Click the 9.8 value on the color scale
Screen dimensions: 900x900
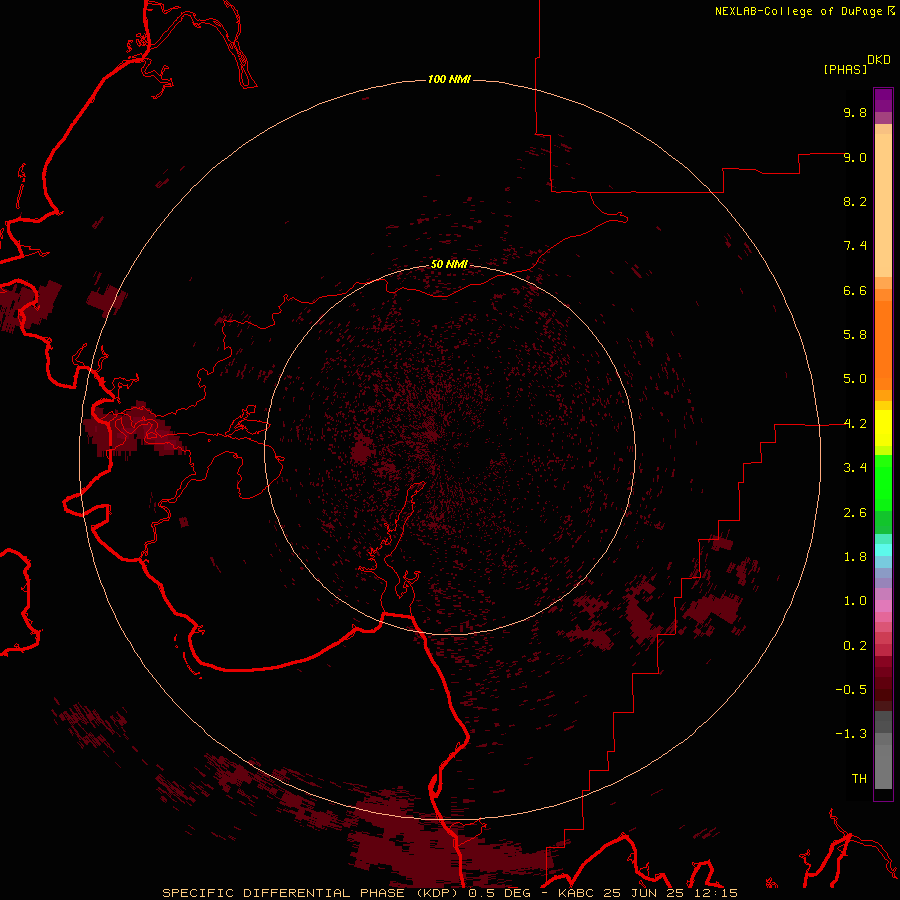pyautogui.click(x=855, y=112)
